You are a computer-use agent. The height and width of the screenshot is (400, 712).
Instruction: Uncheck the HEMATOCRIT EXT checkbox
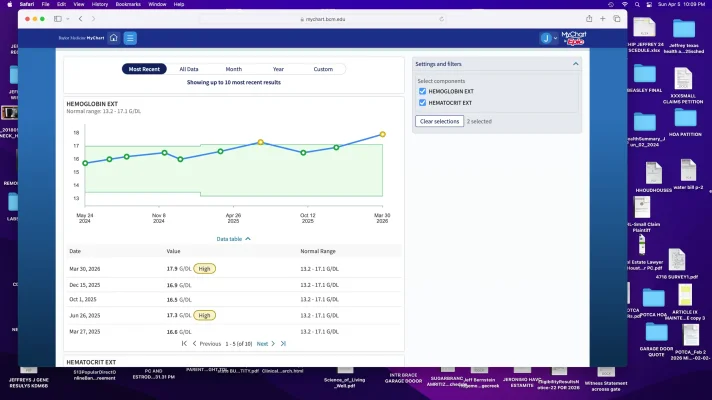coord(422,102)
